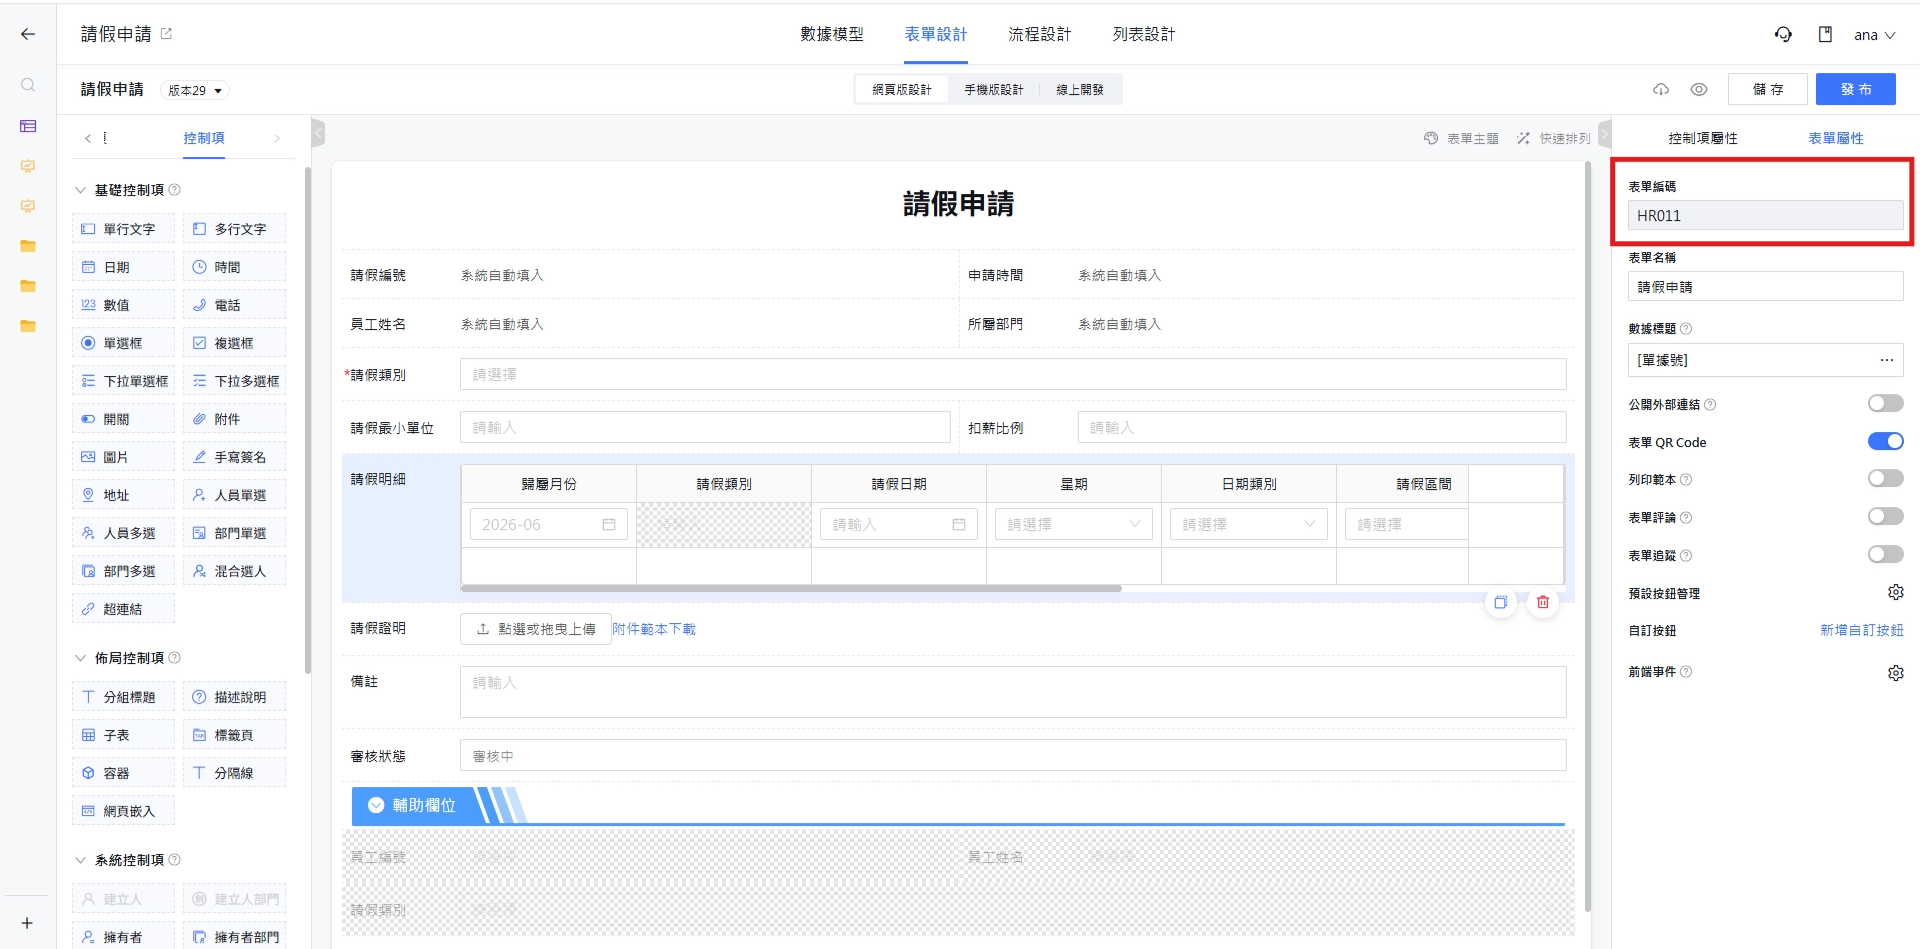Screen dimensions: 1920x949
Task: Open the search icon in left sidebar
Action: (28, 85)
